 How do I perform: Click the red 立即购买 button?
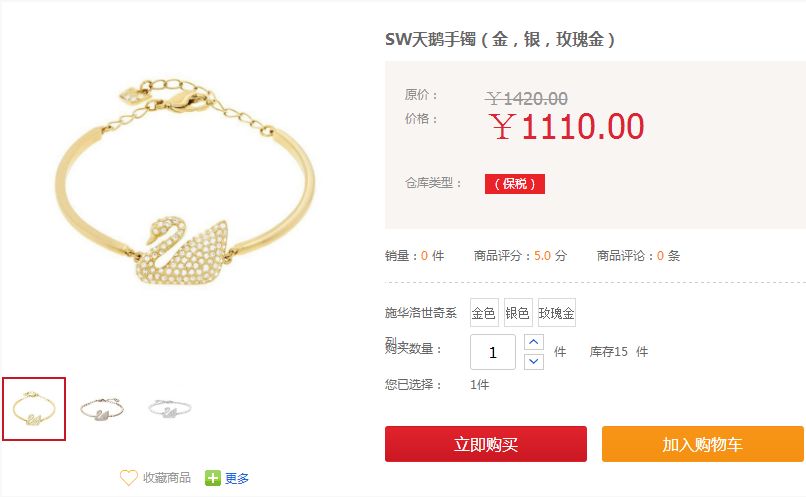486,444
